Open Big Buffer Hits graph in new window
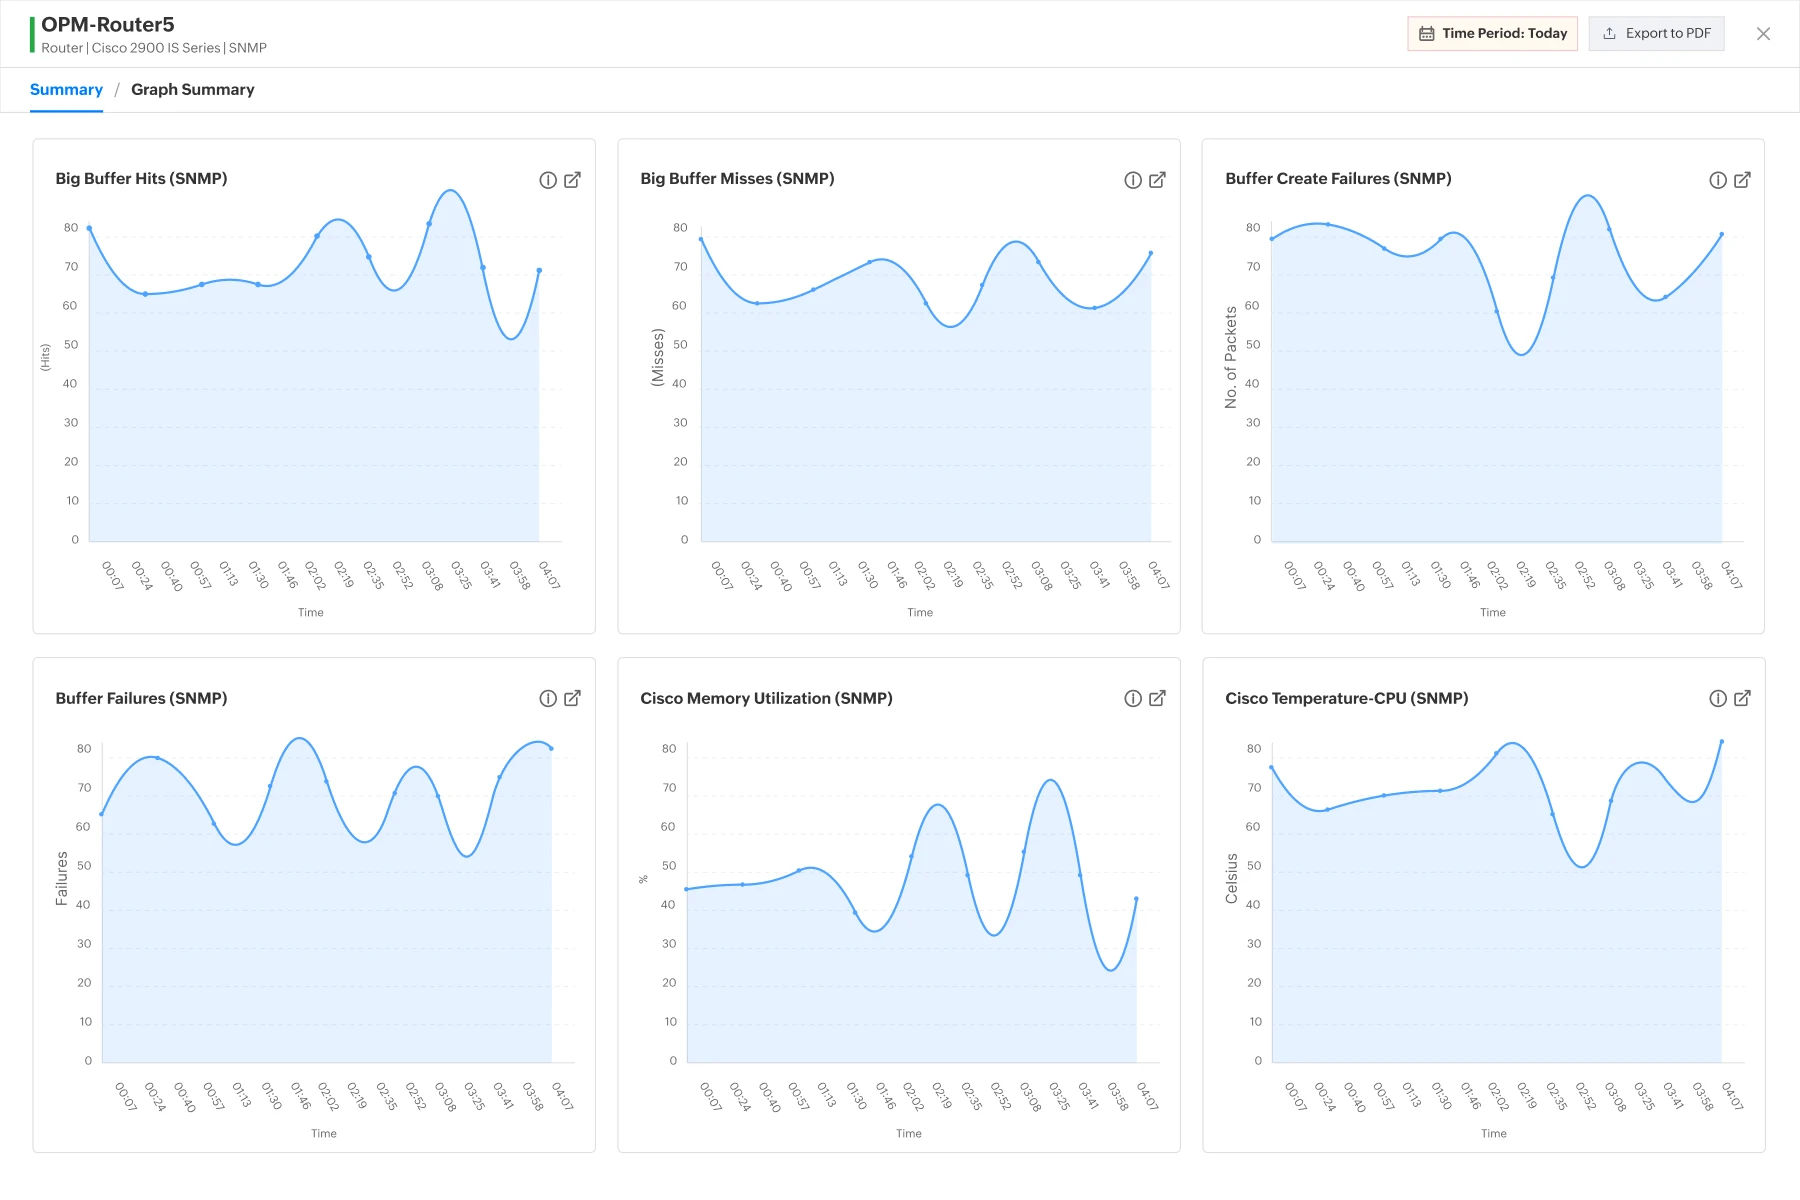The width and height of the screenshot is (1800, 1200). coord(572,180)
